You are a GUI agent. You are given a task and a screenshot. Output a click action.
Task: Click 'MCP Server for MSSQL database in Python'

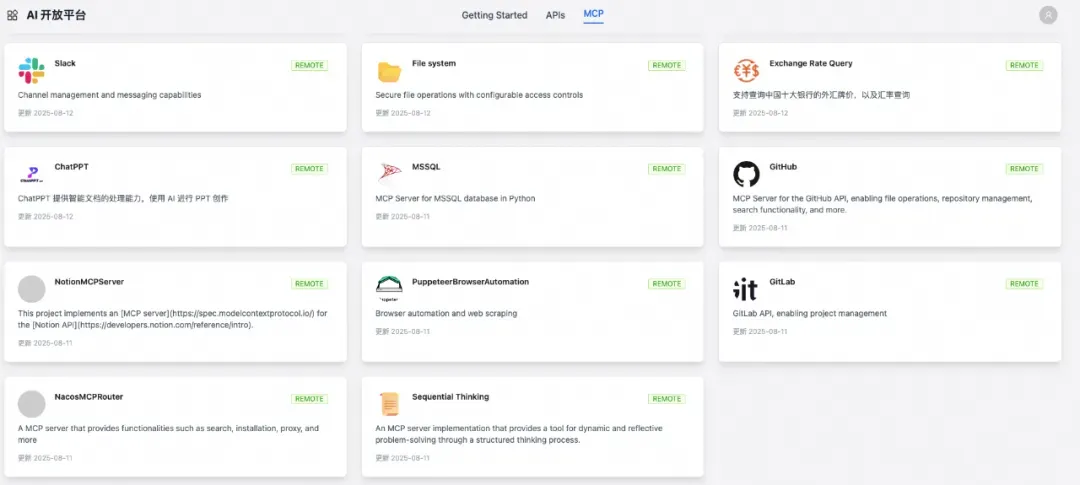pyautogui.click(x=455, y=198)
